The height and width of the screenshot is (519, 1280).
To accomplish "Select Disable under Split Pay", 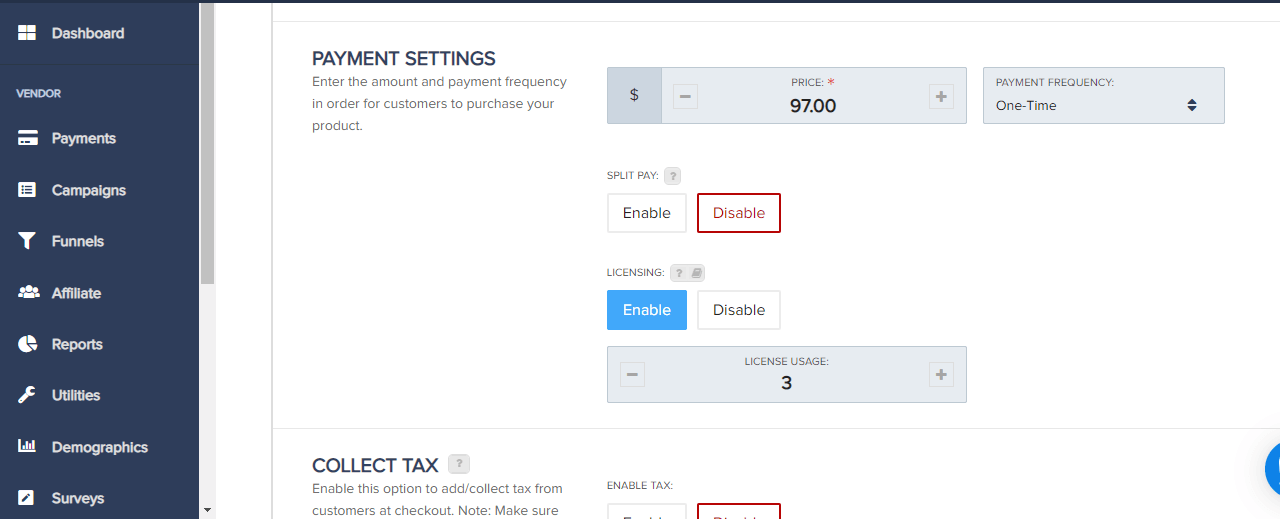I will coord(739,213).
